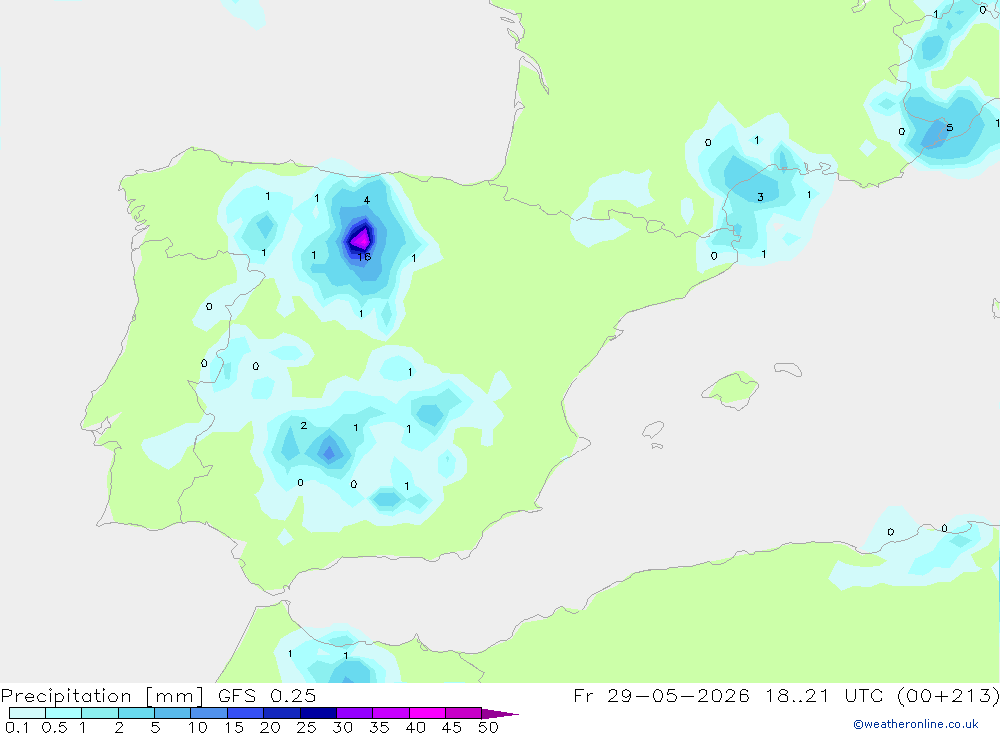Click the '35' legend scale label
Image resolution: width=1000 pixels, height=733 pixels.
pyautogui.click(x=379, y=727)
